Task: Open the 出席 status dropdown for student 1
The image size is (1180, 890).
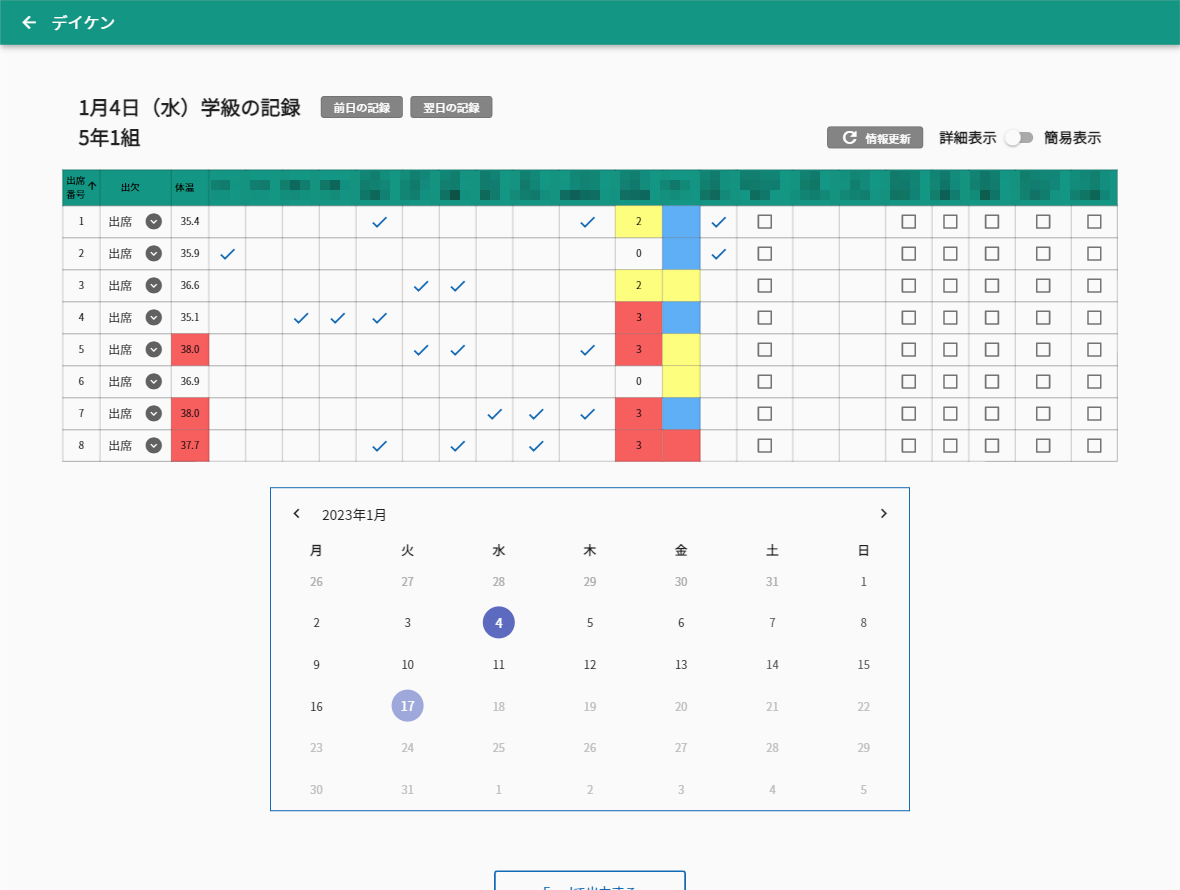Action: [153, 221]
